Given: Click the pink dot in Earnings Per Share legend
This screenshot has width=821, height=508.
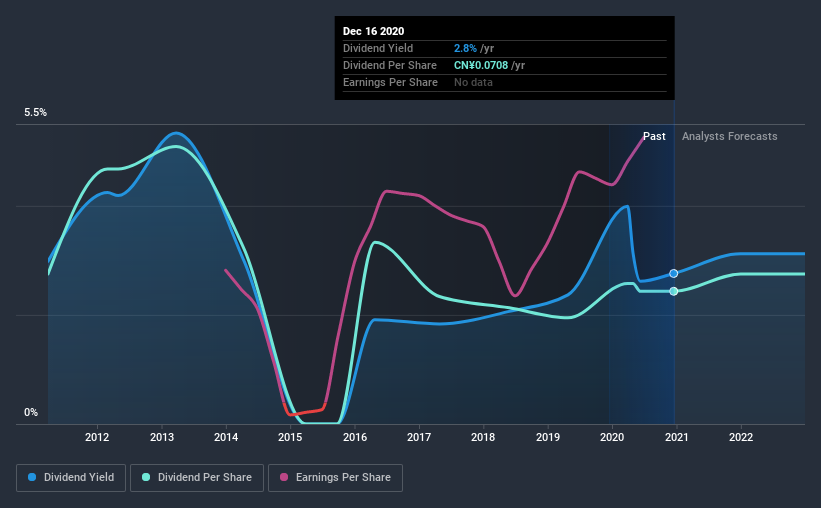Looking at the screenshot, I should point(284,477).
